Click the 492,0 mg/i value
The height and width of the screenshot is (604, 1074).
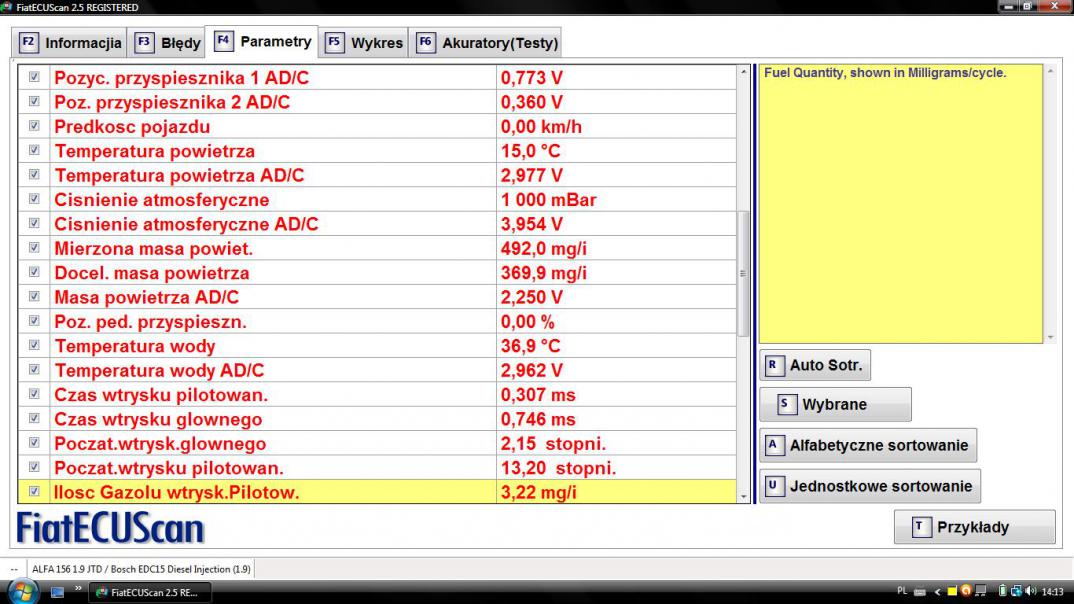click(544, 249)
